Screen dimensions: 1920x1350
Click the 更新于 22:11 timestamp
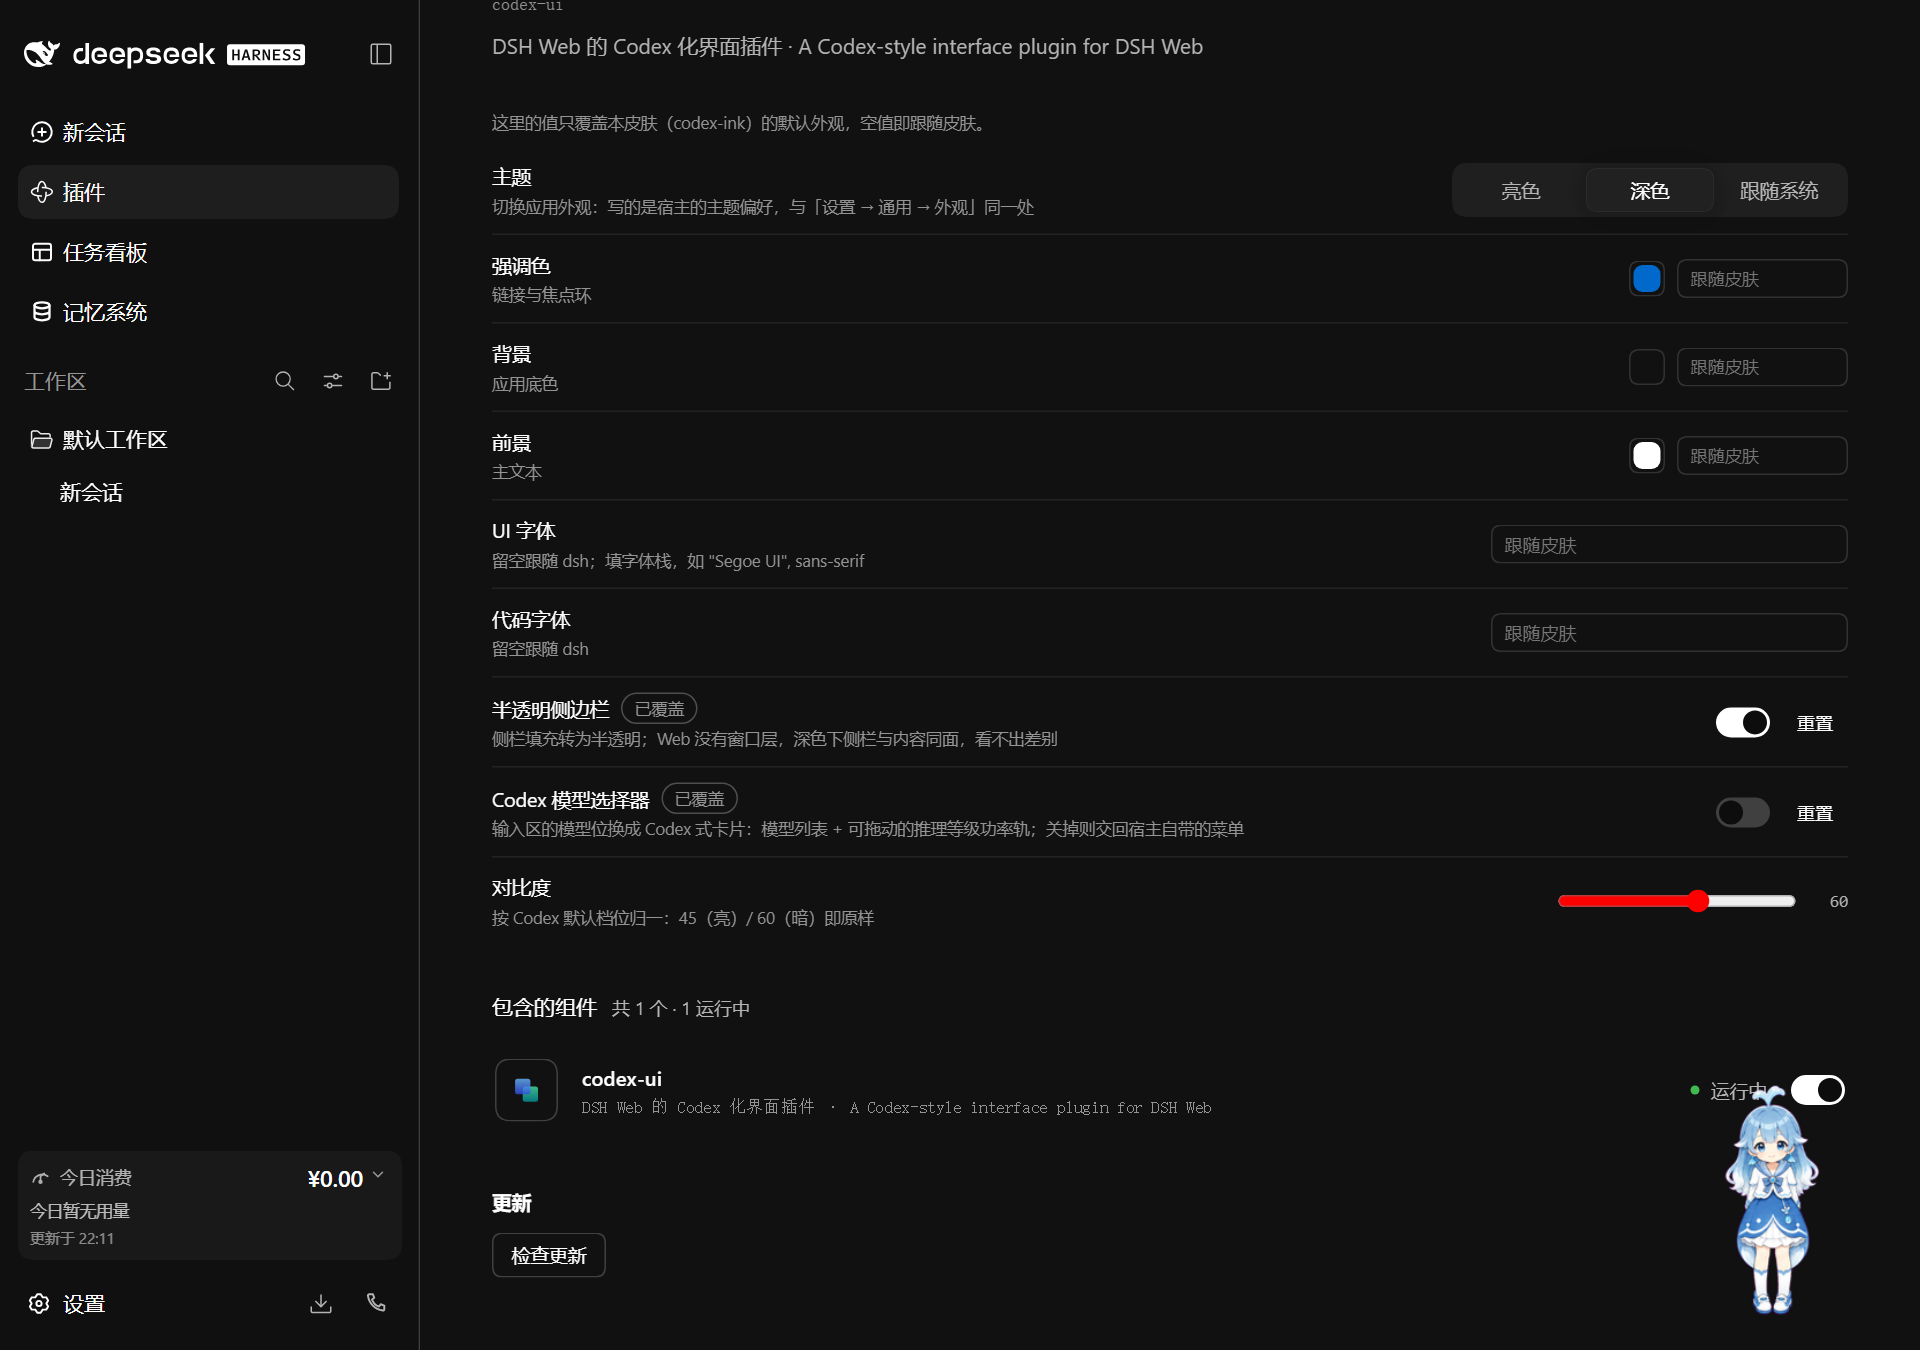[x=72, y=1238]
